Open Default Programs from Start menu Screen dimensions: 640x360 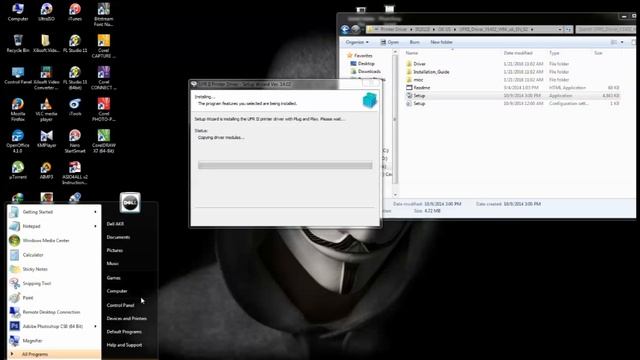[124, 331]
